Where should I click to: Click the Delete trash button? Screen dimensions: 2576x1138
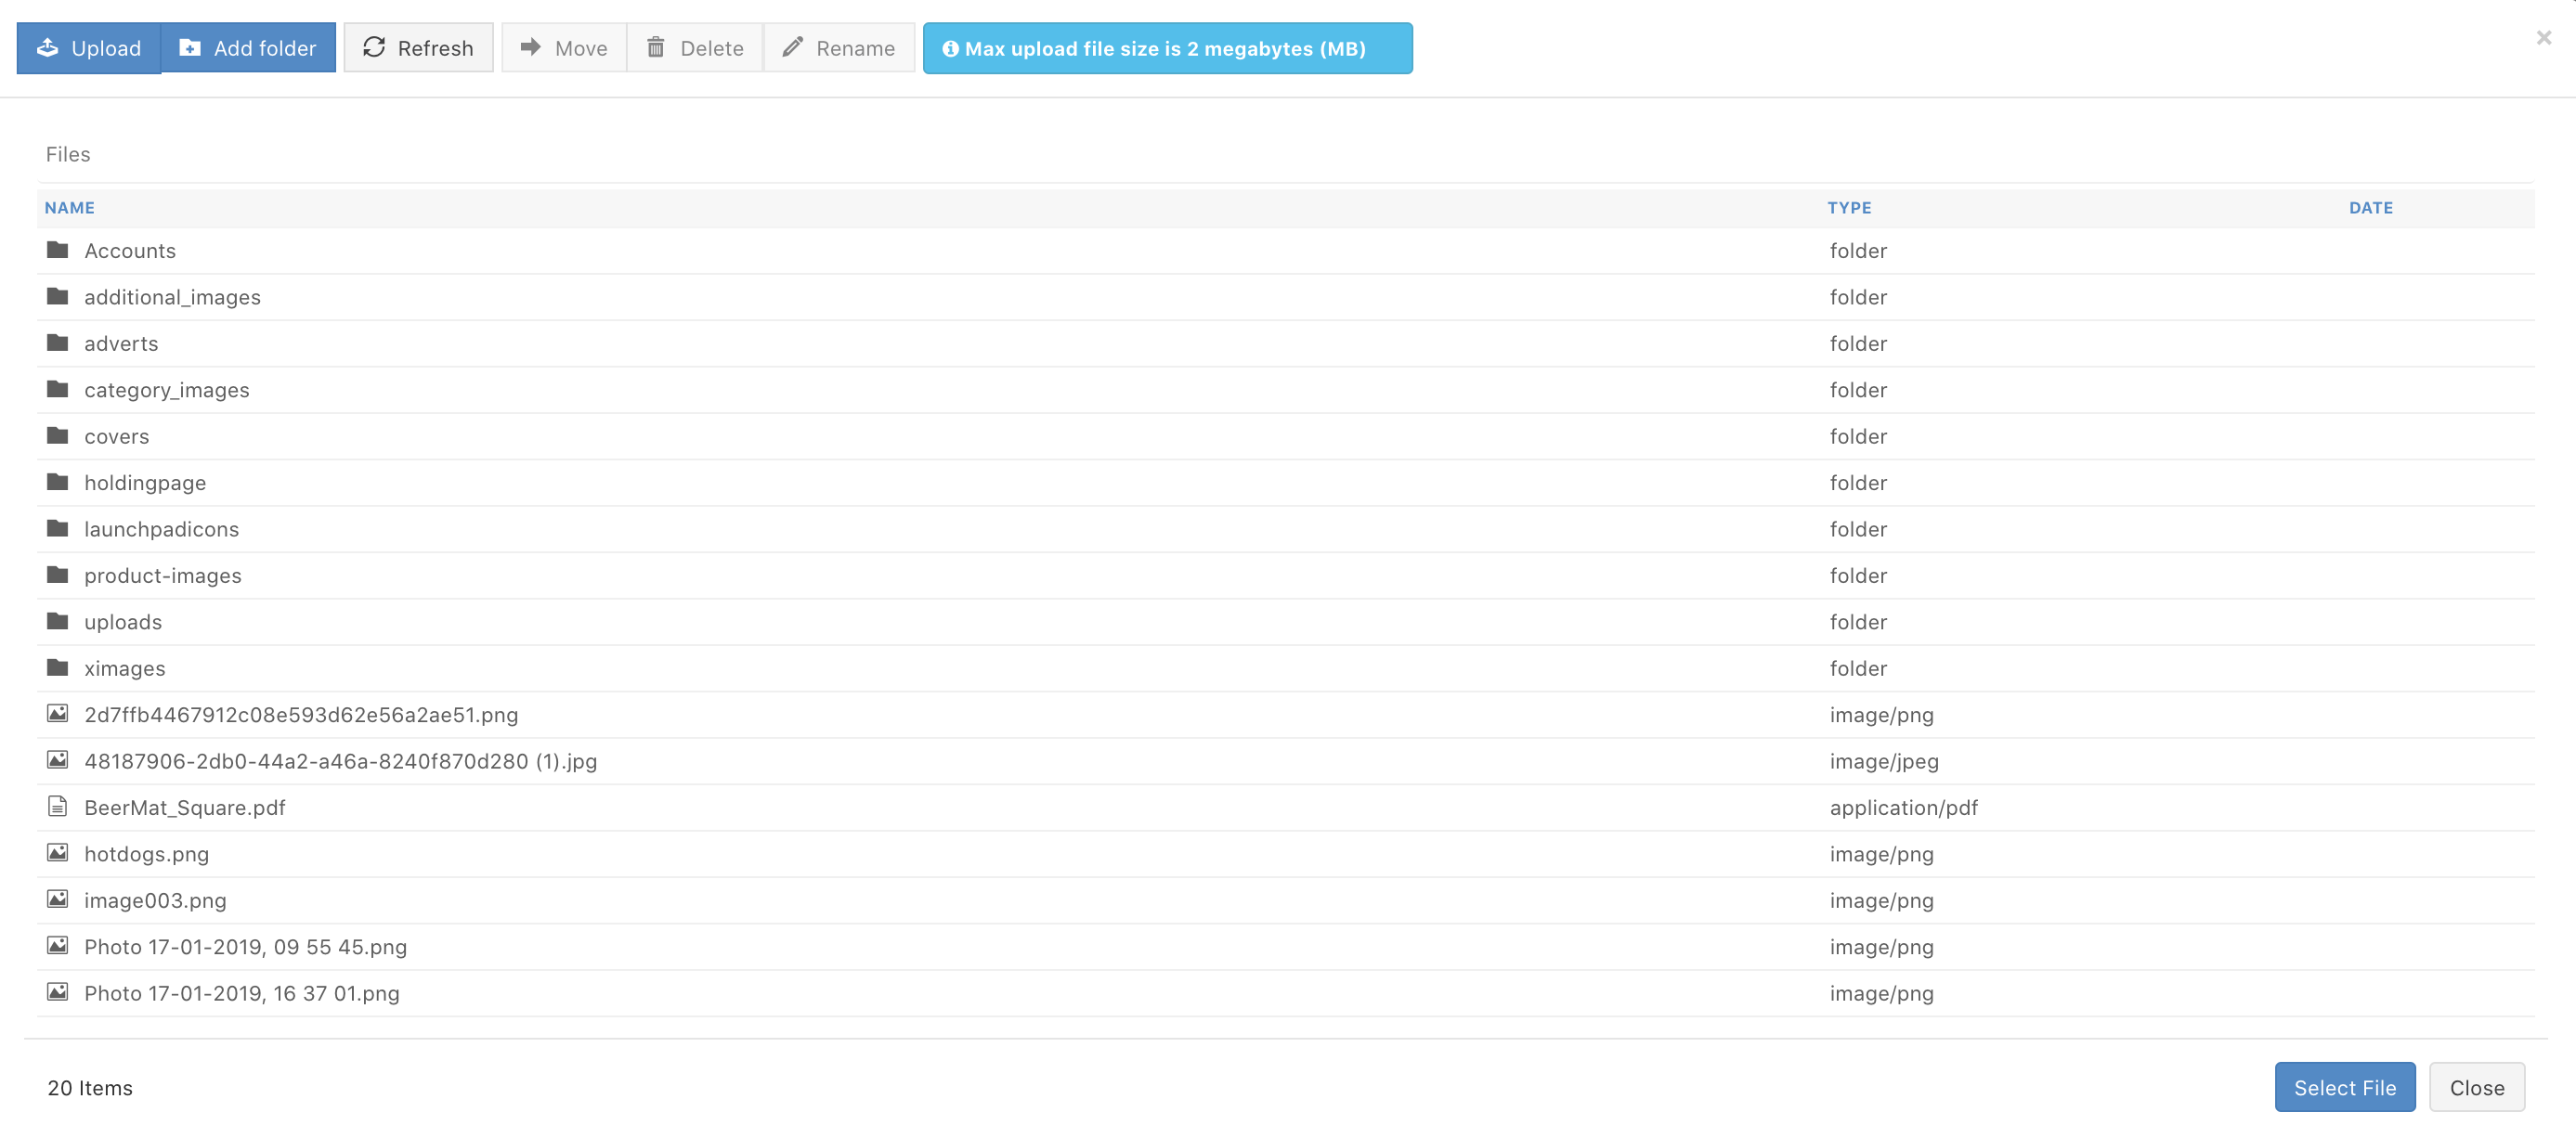[695, 48]
